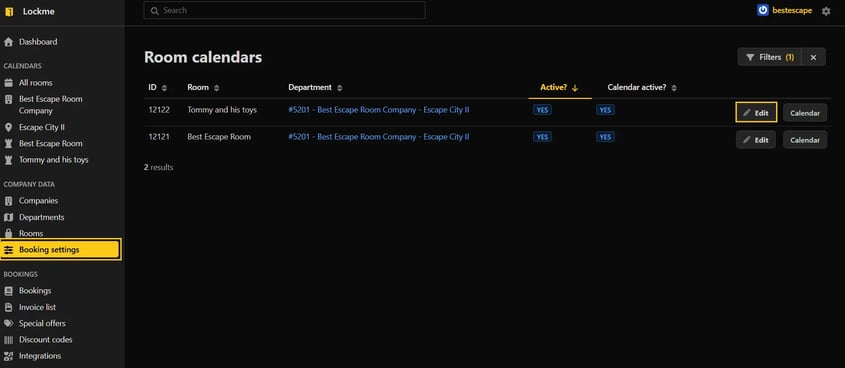Click Calendar active YES badge in row 12121
Viewport: 845px width, 368px height.
tap(605, 137)
